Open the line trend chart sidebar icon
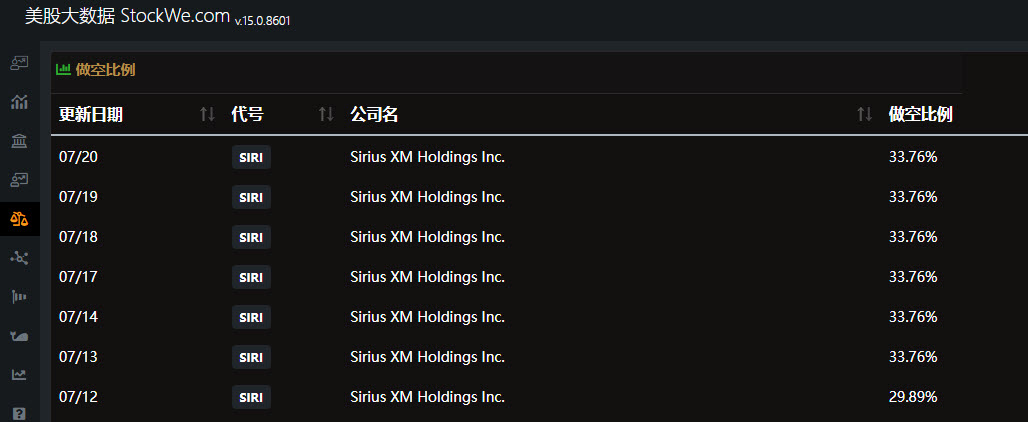This screenshot has width=1028, height=422. (20, 375)
